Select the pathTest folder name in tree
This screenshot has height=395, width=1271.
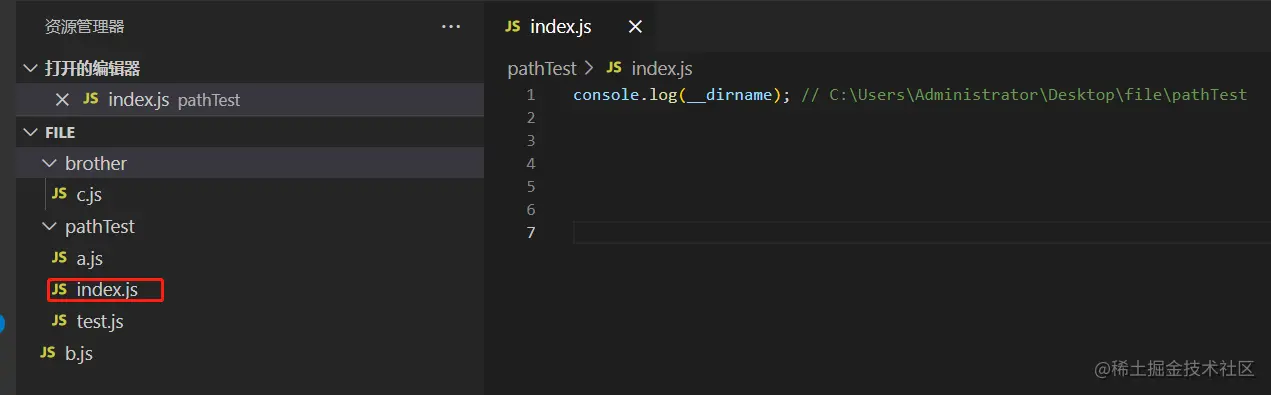point(100,227)
